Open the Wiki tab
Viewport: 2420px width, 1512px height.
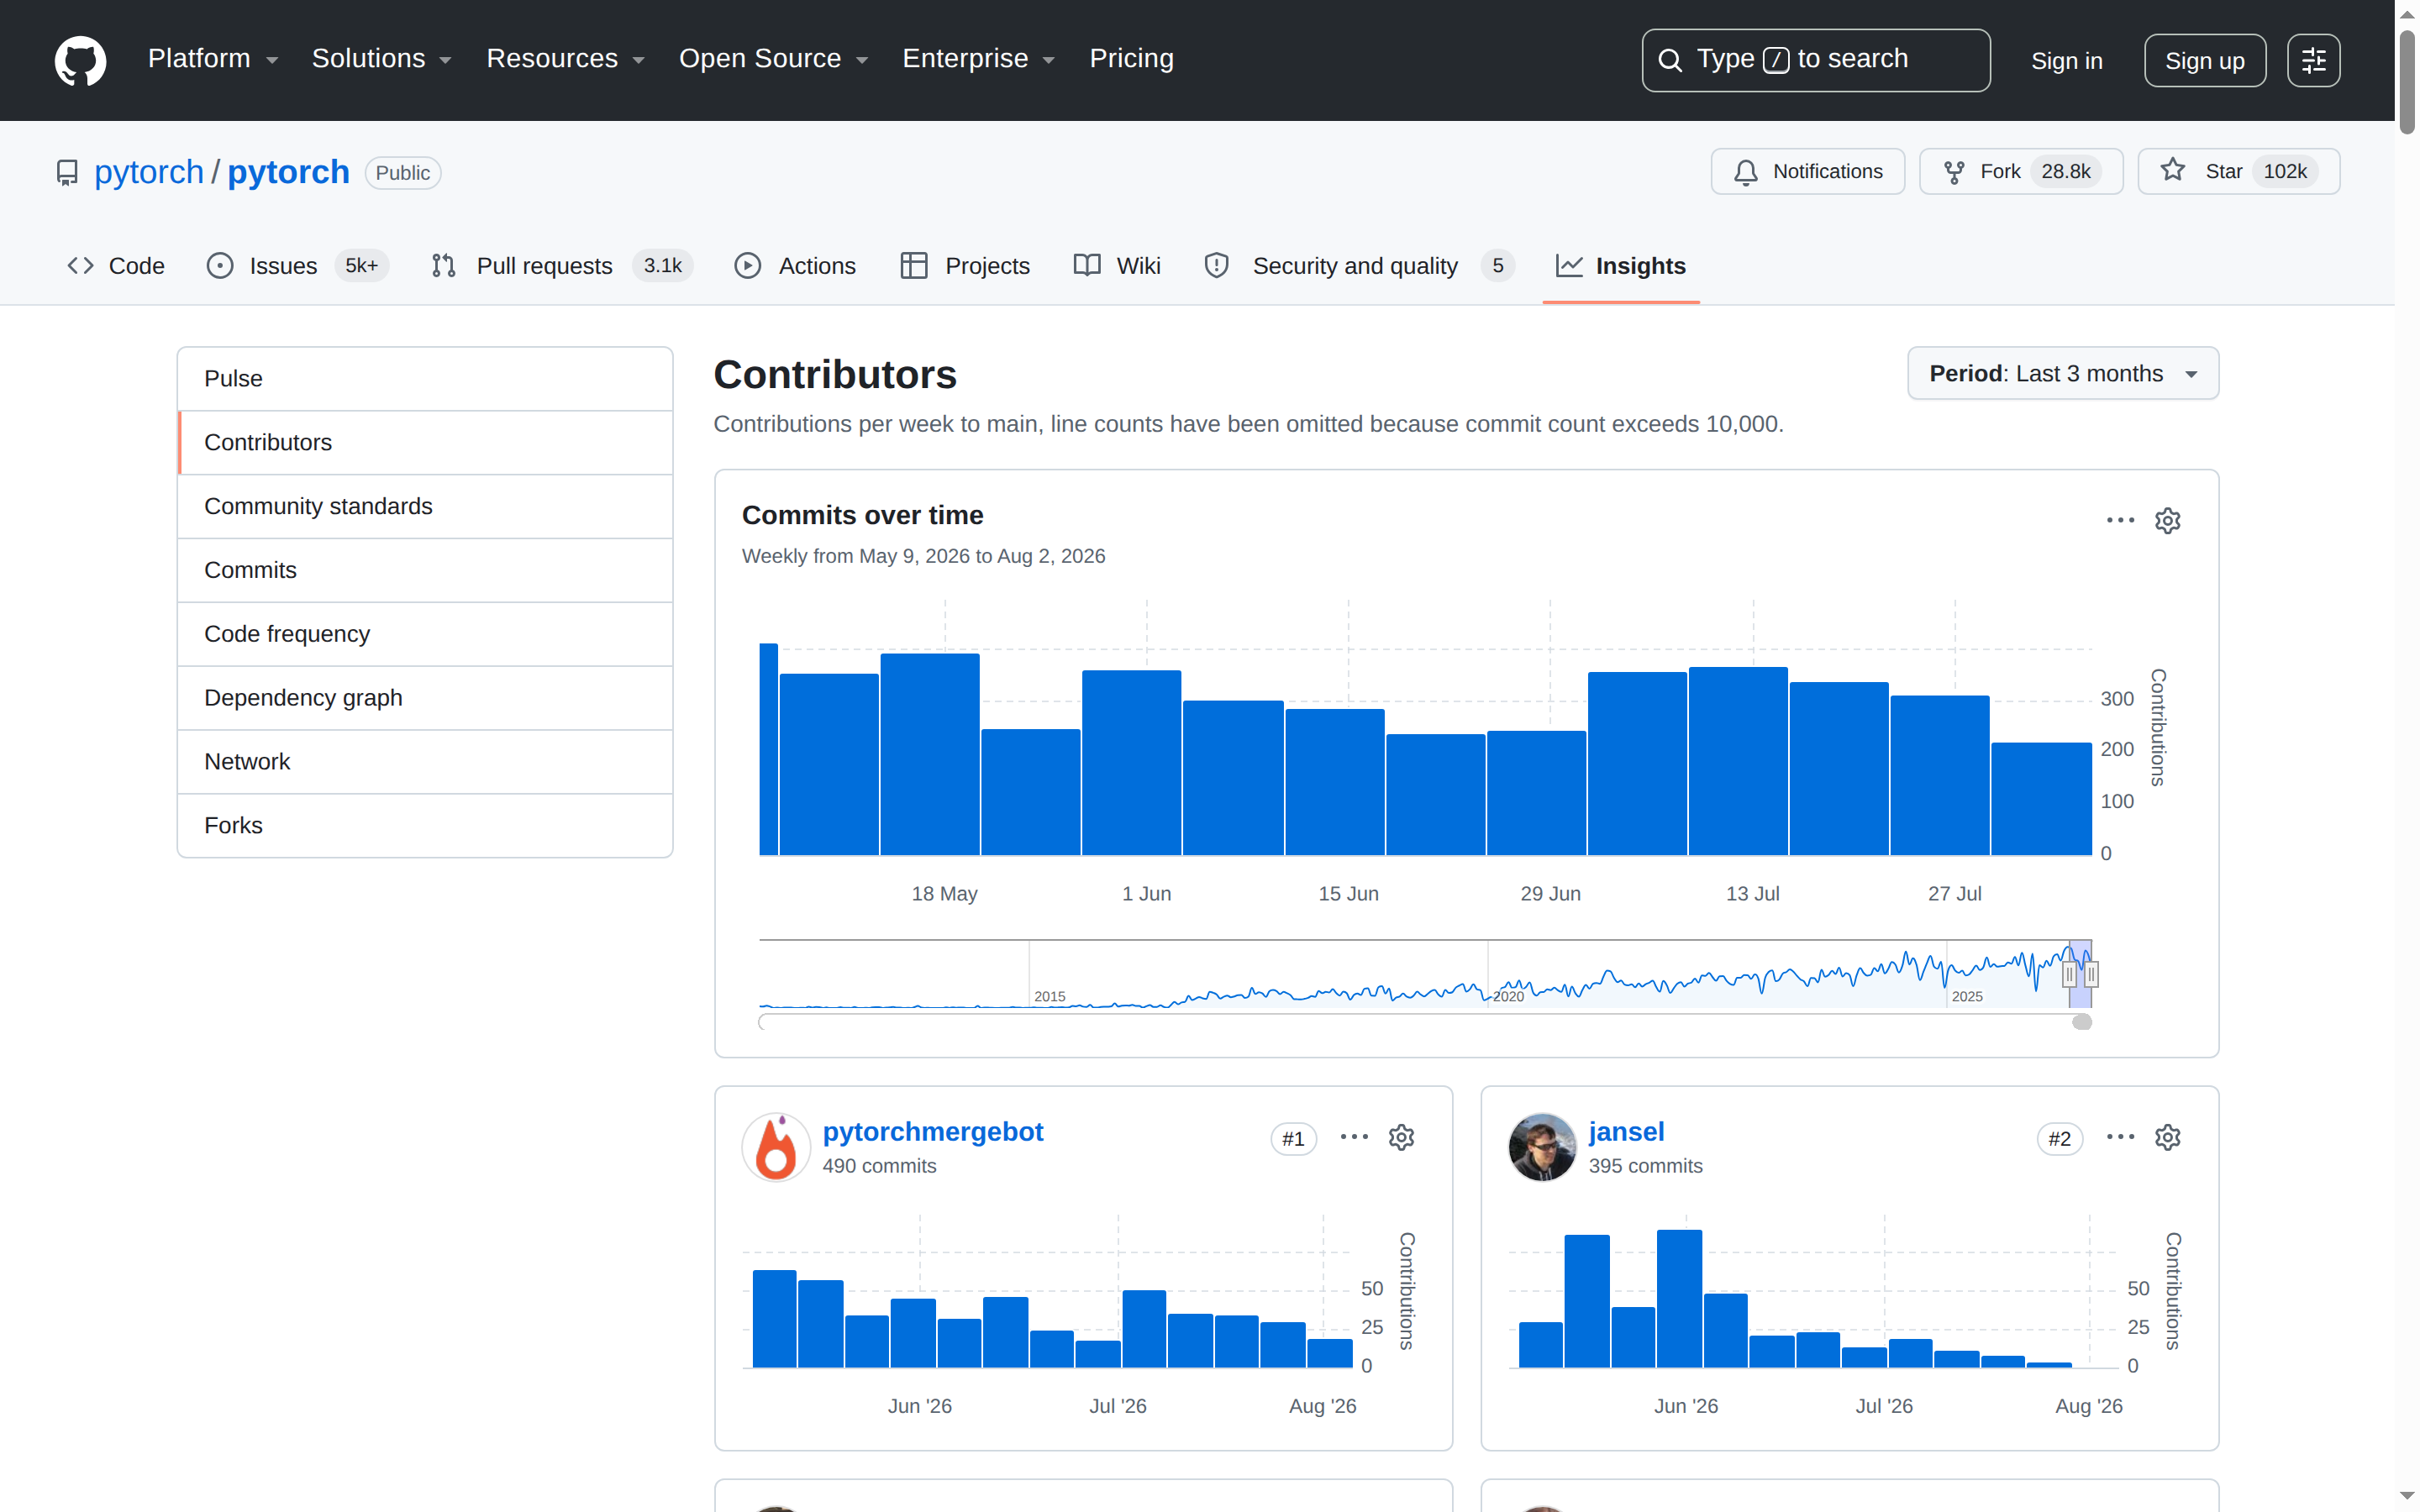pyautogui.click(x=1117, y=266)
